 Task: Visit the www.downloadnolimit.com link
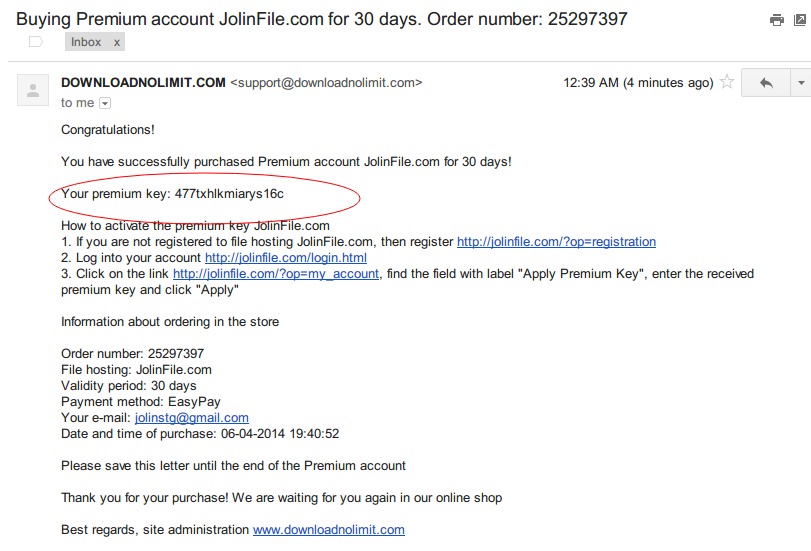[328, 530]
